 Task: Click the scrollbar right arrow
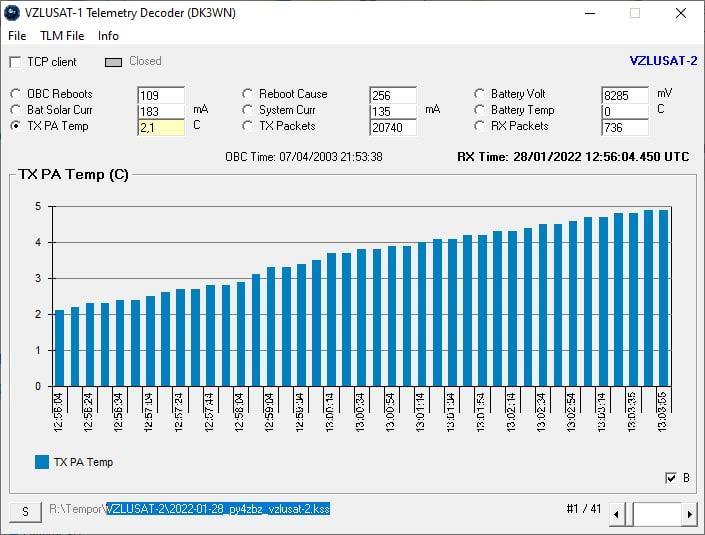(689, 514)
